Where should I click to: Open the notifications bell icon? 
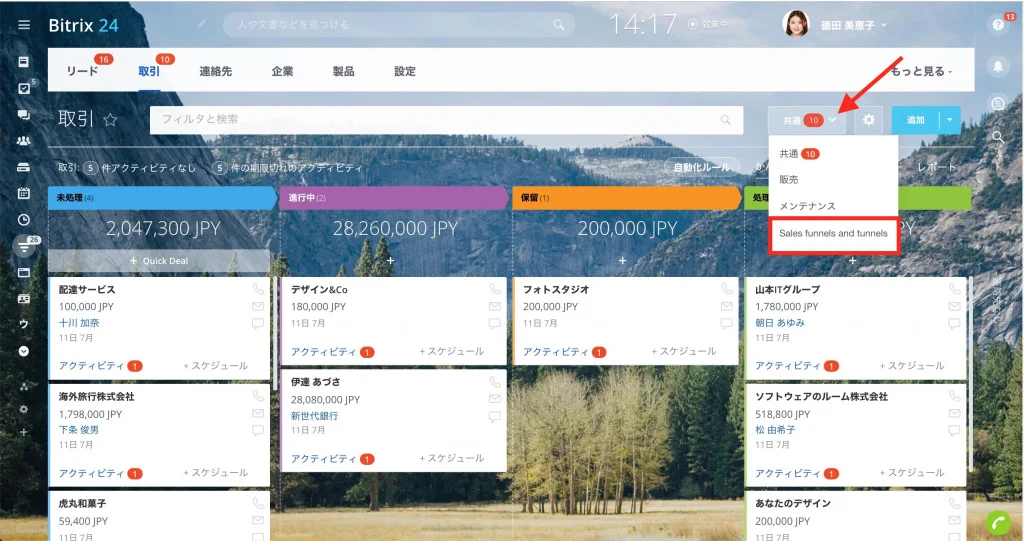coord(998,66)
